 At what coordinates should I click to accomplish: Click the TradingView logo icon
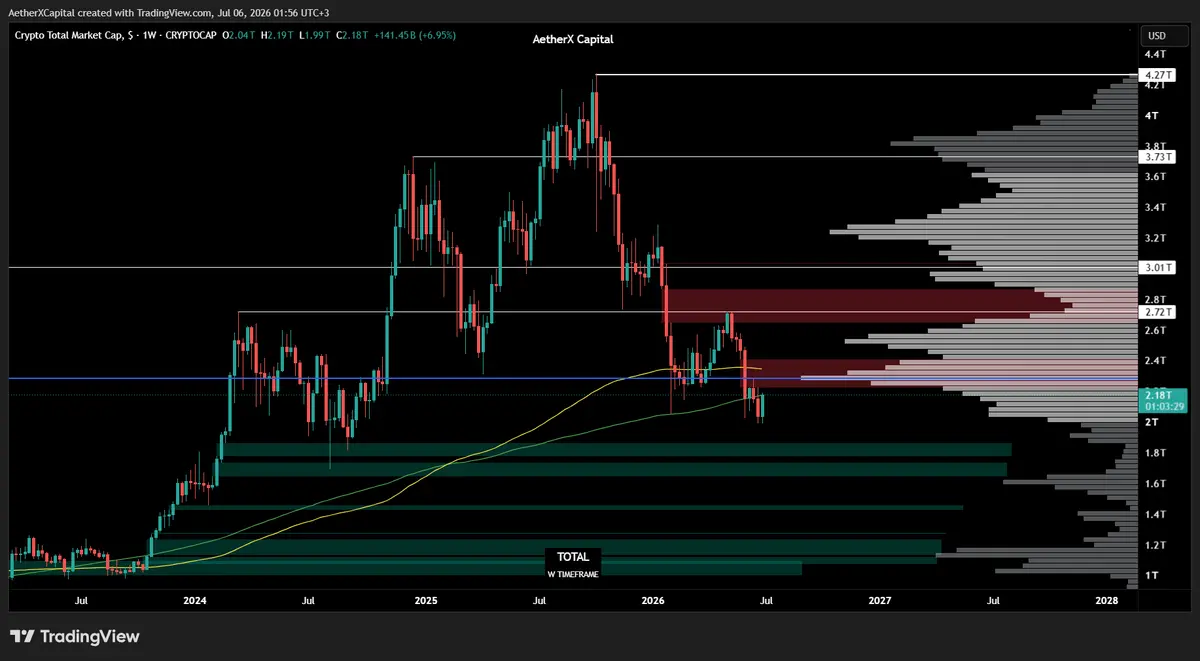[22, 636]
